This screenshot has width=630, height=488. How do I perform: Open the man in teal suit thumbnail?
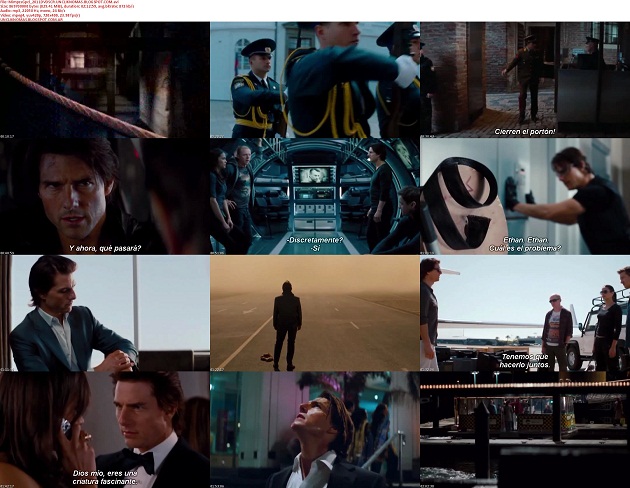tap(104, 313)
